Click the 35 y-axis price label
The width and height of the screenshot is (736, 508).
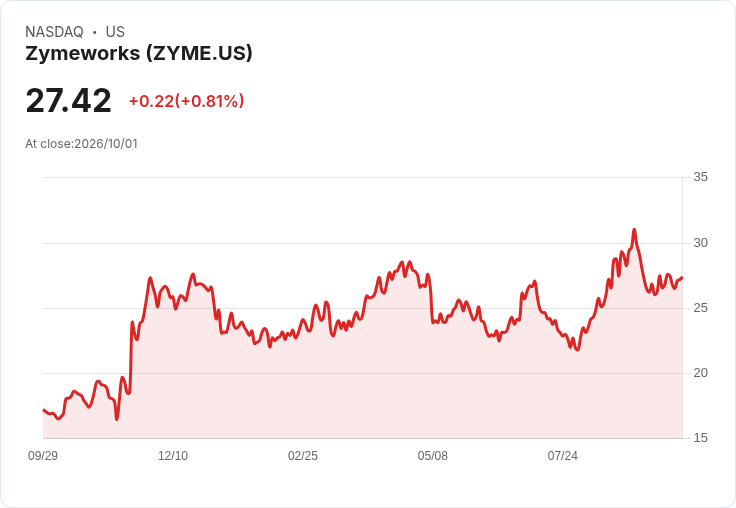pyautogui.click(x=700, y=177)
